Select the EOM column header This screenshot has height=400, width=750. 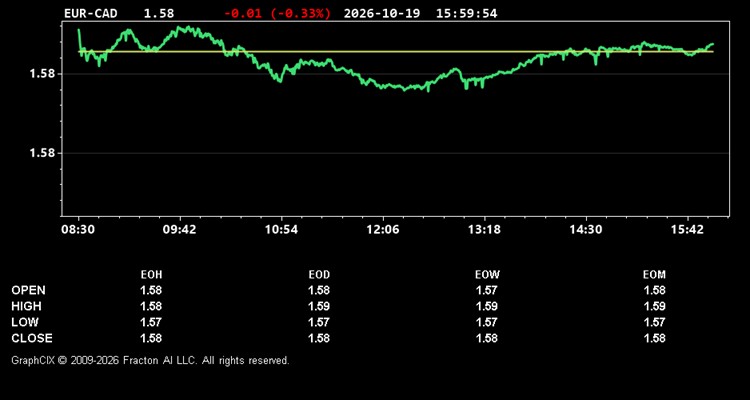(654, 275)
